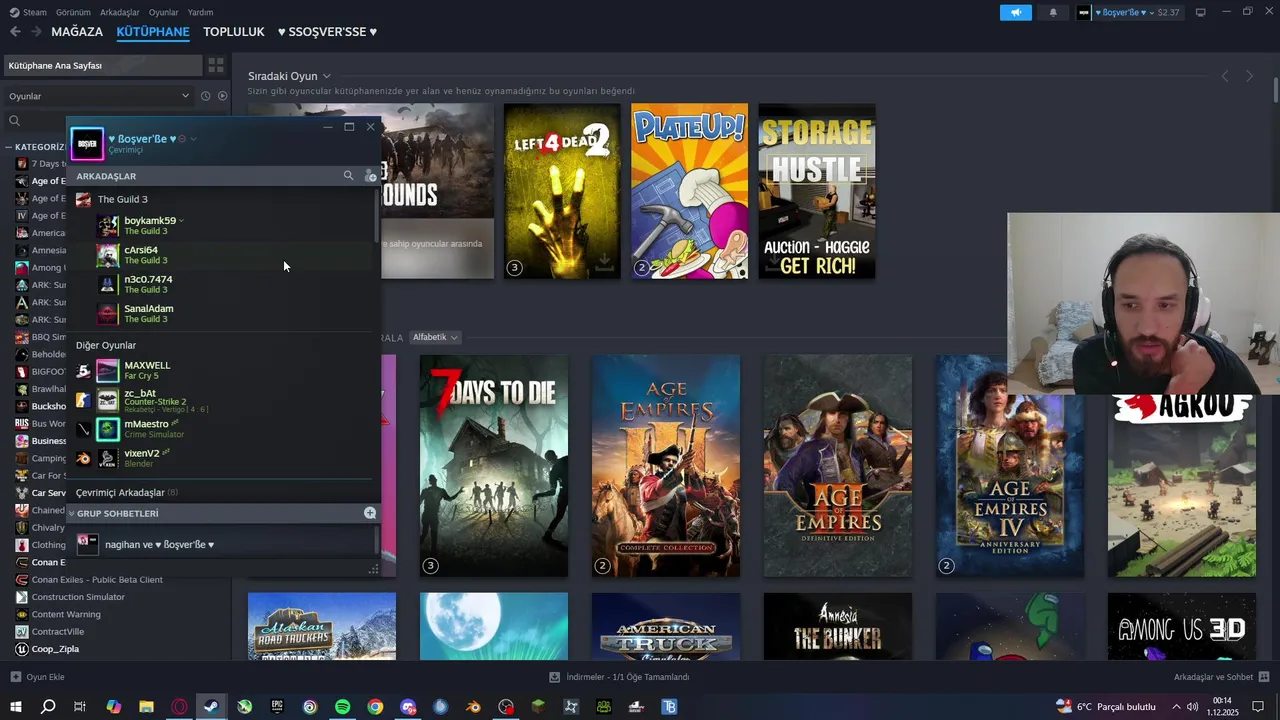
Task: Collapse the GRUP SOHBETLERİ section
Action: pyautogui.click(x=71, y=513)
